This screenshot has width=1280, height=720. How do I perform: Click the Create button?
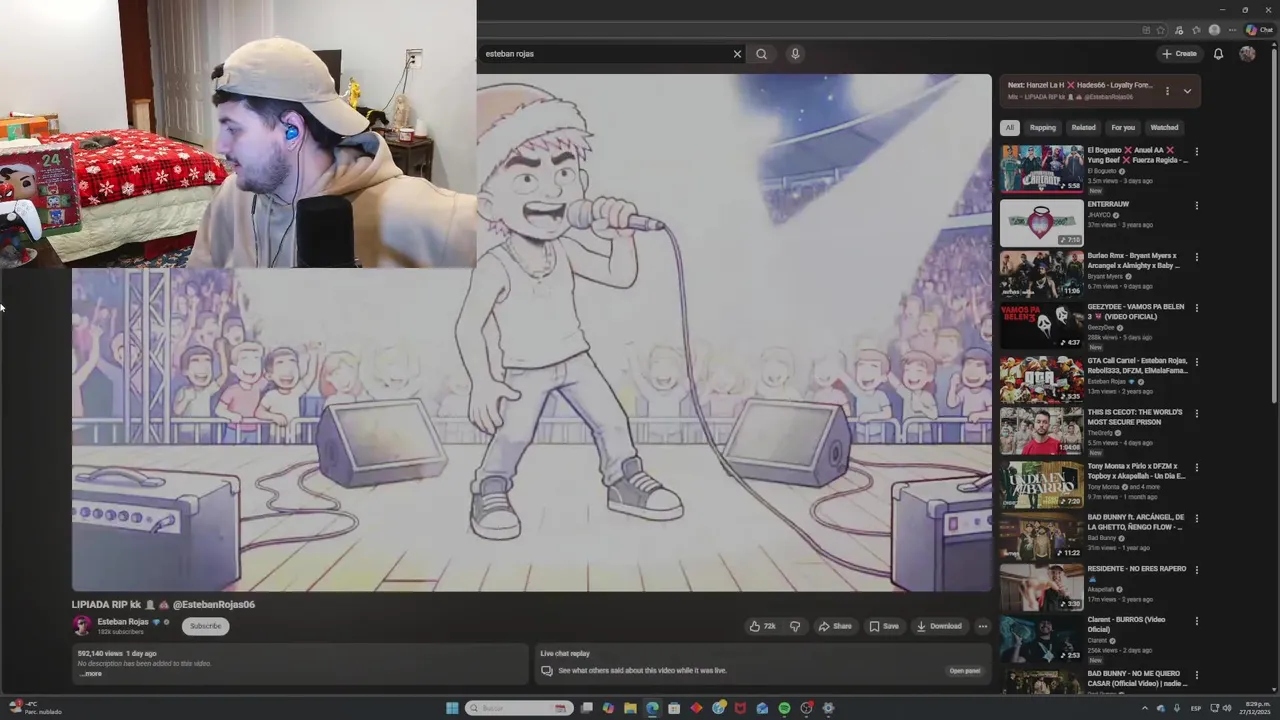coord(1179,54)
